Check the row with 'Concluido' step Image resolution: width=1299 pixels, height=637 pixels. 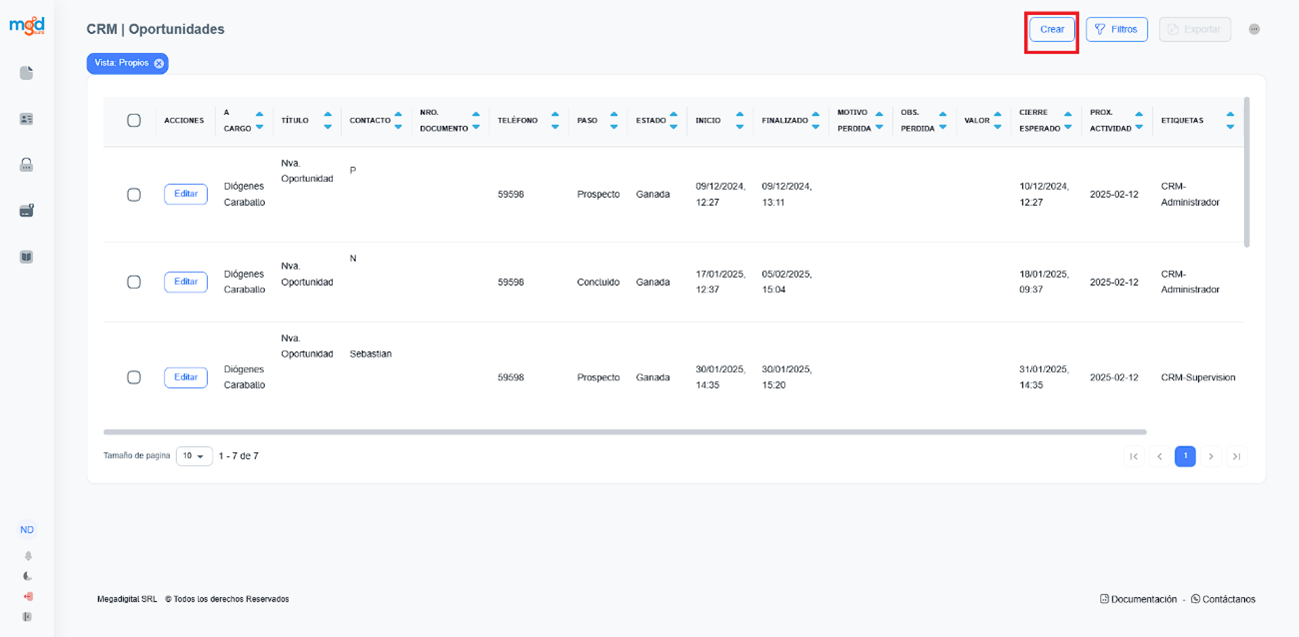click(134, 282)
